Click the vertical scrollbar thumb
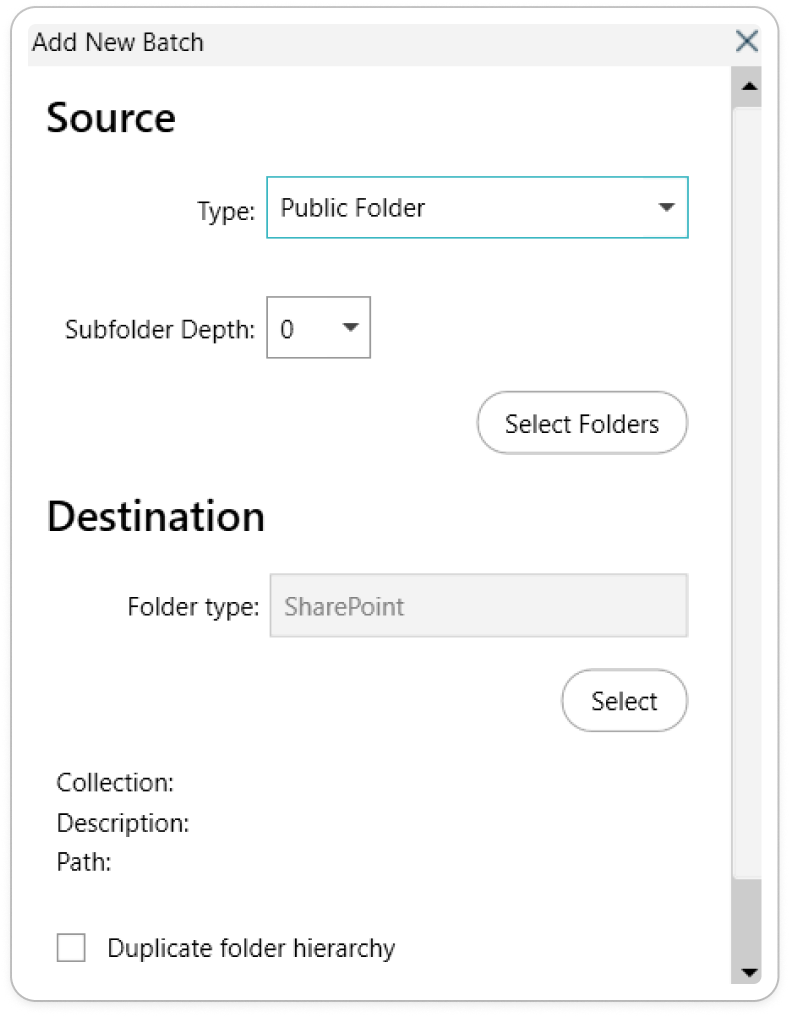 (747, 492)
